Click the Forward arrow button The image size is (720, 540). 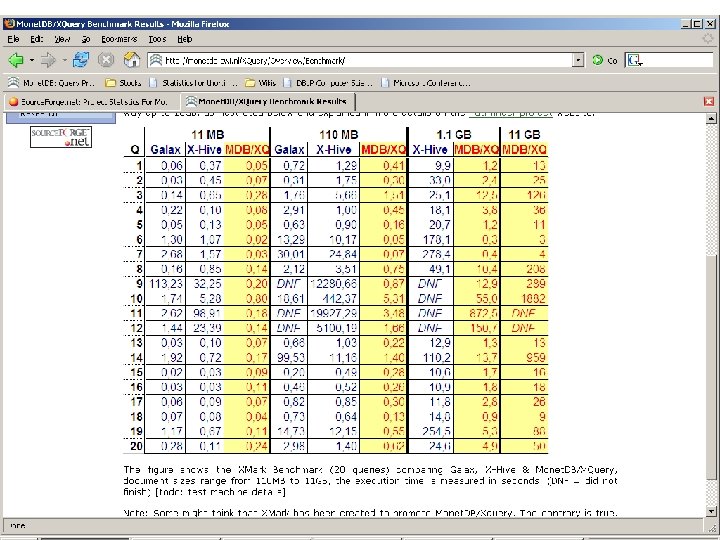48,60
